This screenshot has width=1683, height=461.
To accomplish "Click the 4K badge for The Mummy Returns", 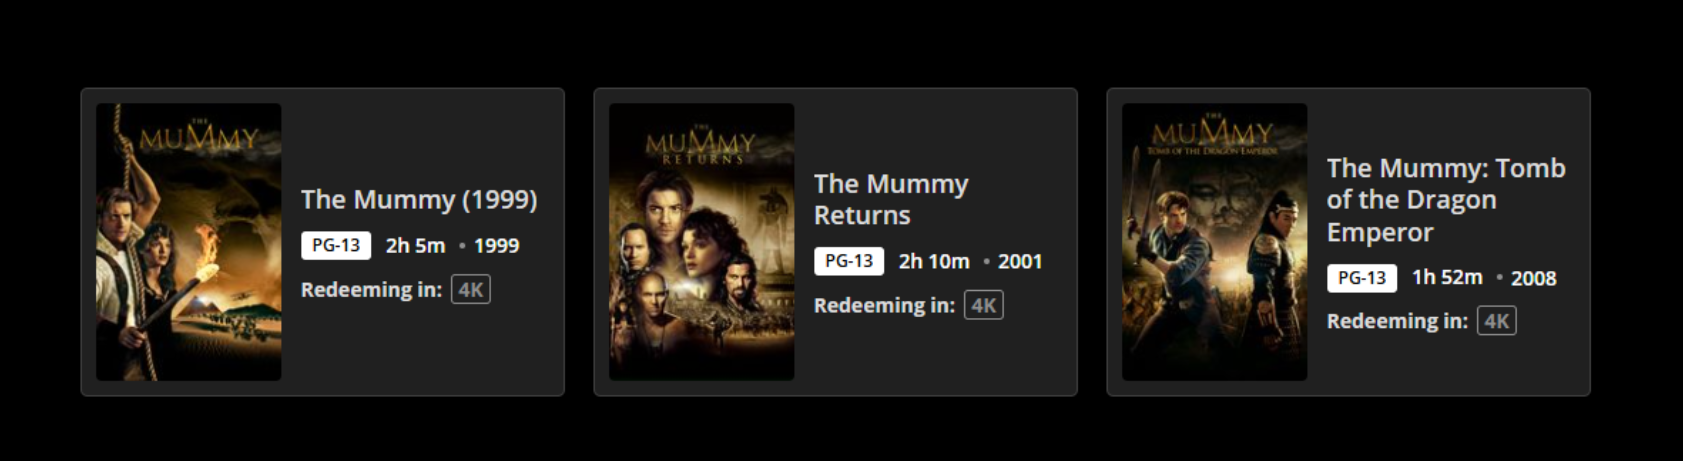I will [984, 306].
